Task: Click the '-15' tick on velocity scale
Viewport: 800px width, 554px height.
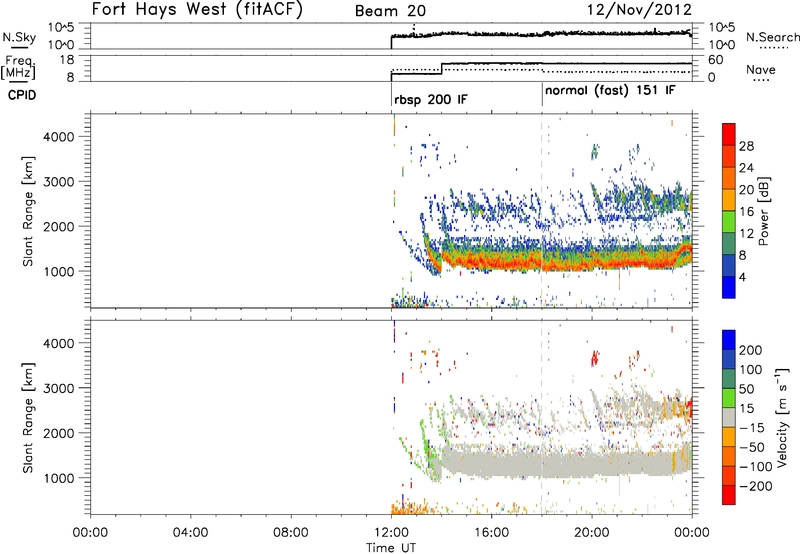Action: pyautogui.click(x=752, y=428)
